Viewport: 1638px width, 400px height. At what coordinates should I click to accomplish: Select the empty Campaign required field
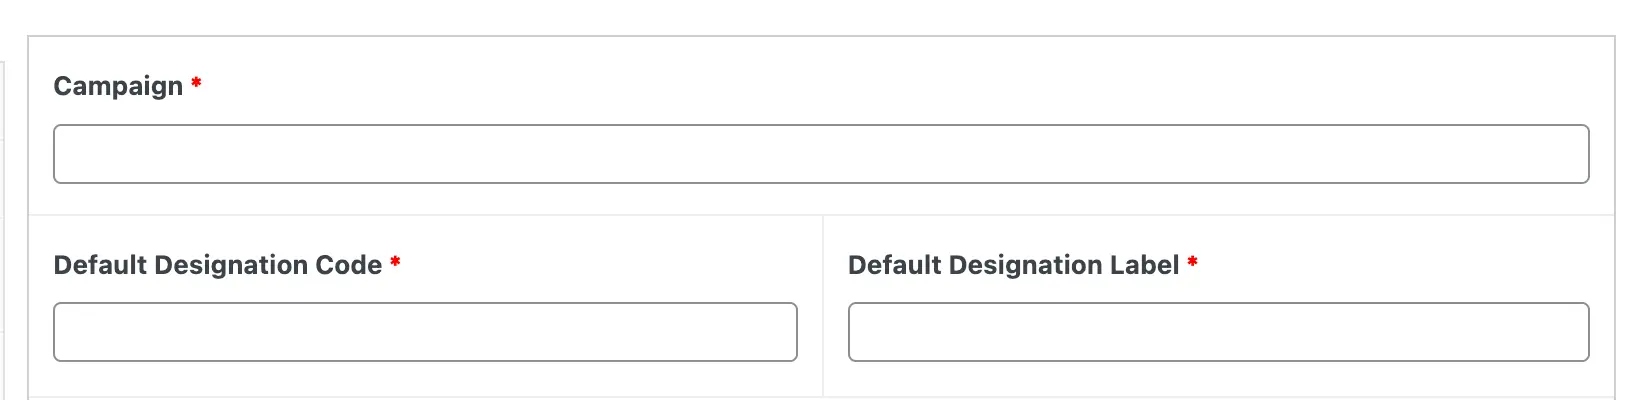[820, 154]
